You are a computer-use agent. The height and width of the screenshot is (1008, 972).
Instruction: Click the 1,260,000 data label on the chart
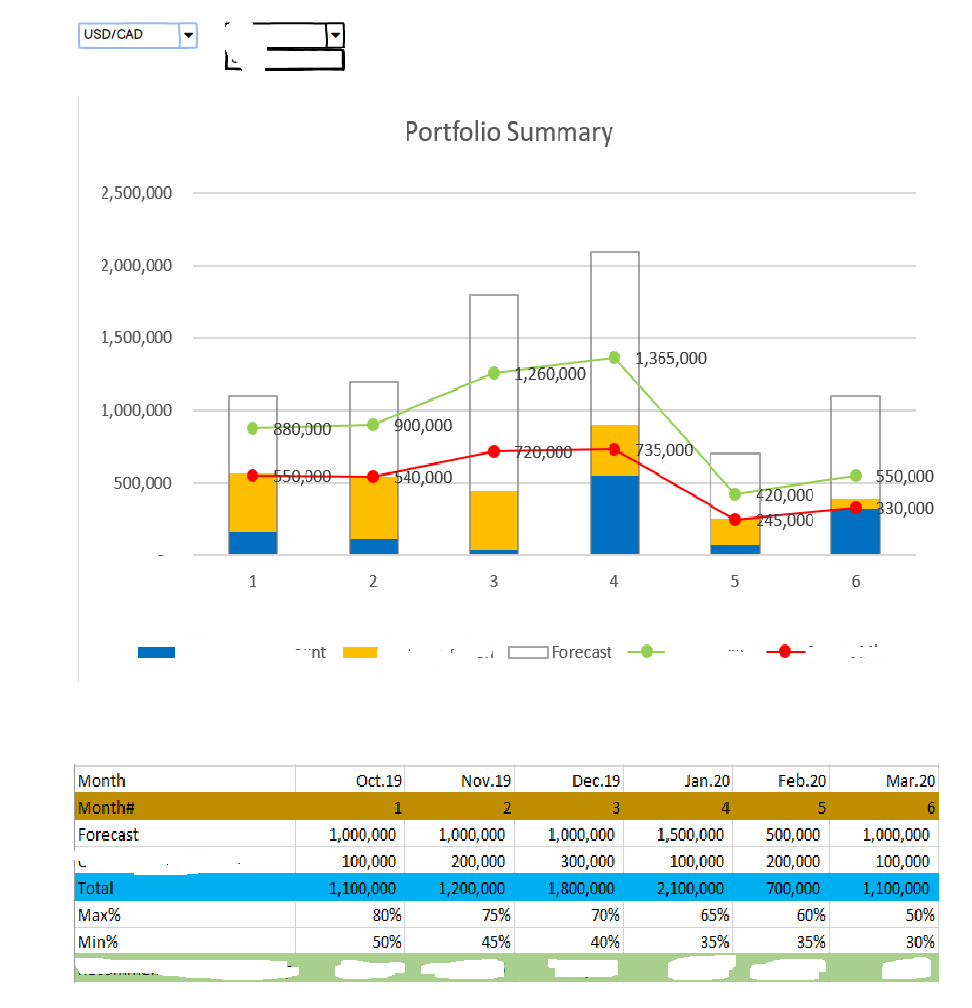click(x=550, y=373)
